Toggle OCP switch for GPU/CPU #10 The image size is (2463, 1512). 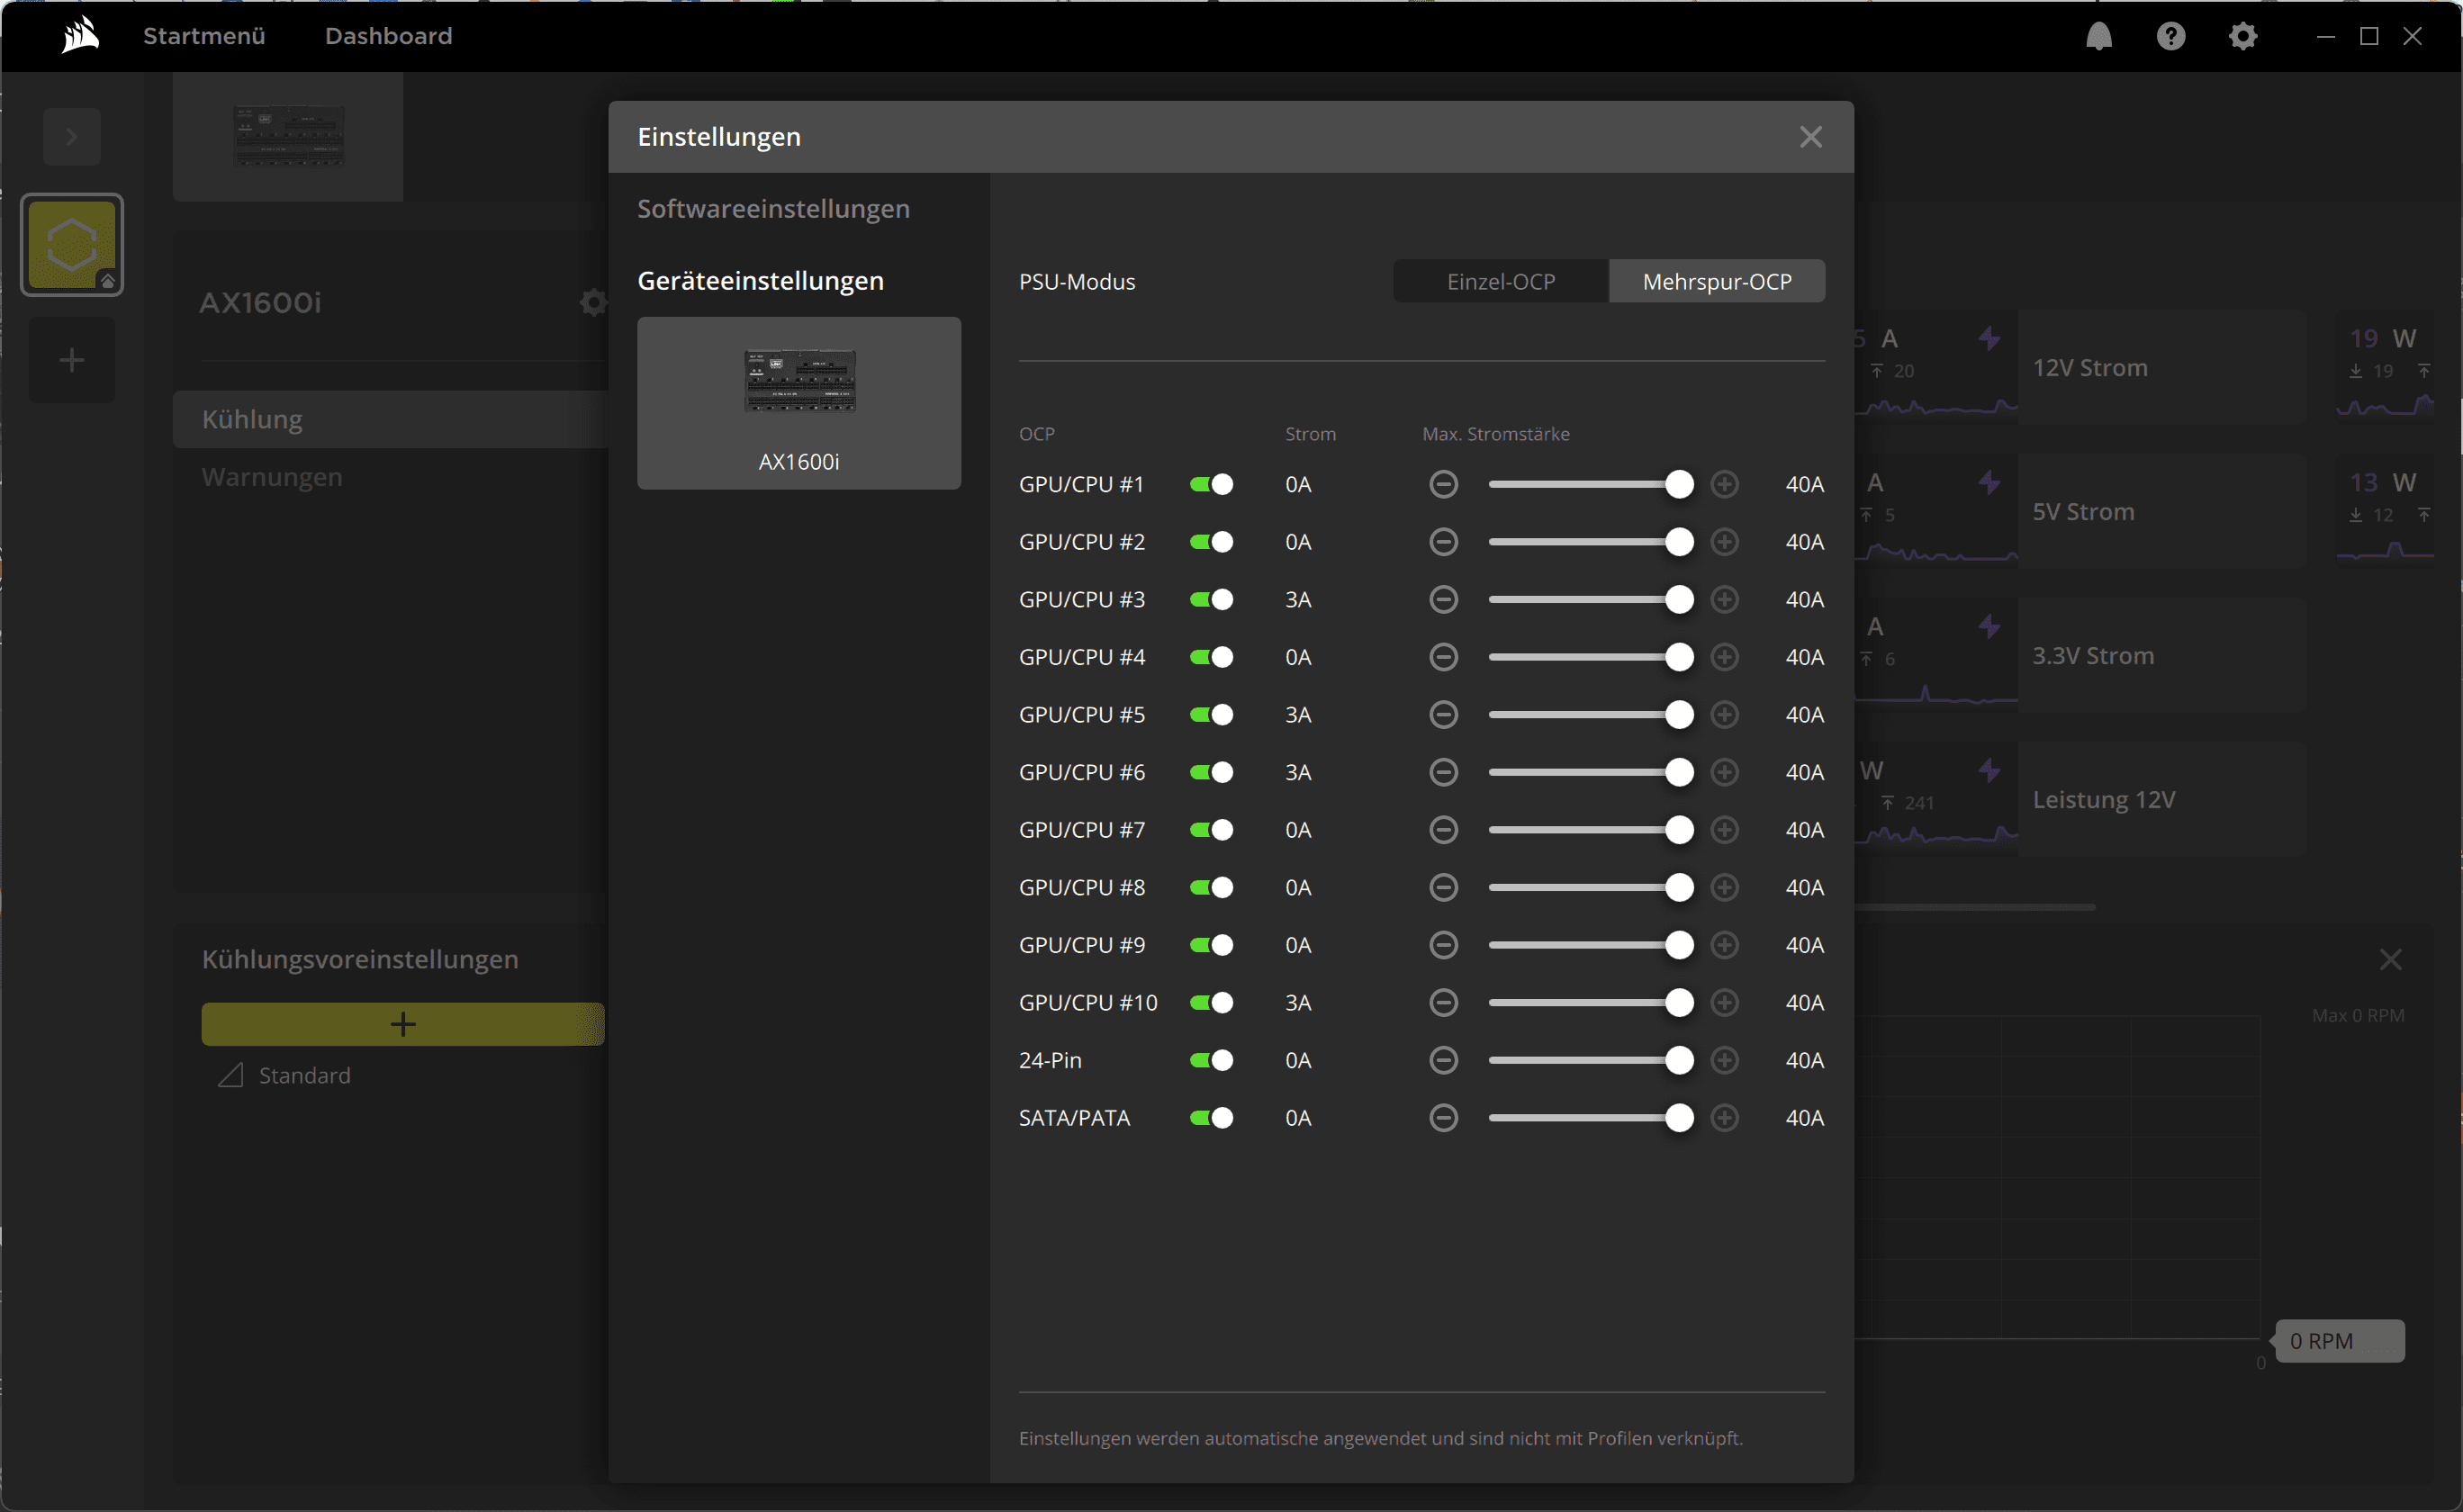1211,1003
